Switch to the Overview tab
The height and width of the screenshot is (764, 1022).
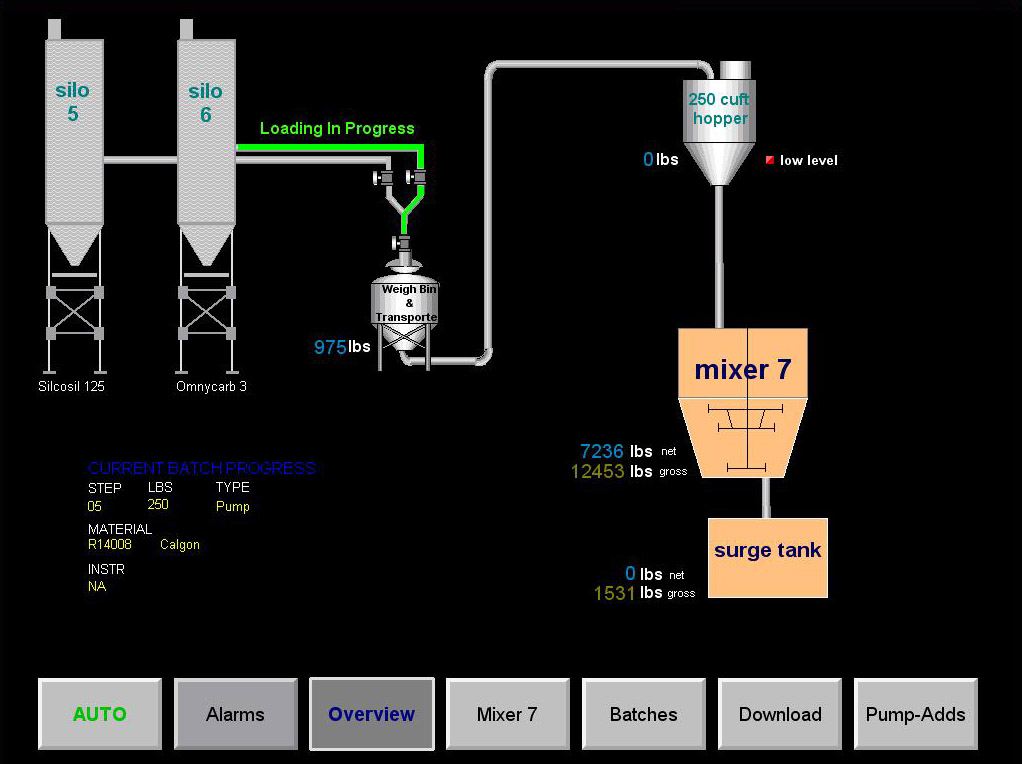pyautogui.click(x=372, y=714)
